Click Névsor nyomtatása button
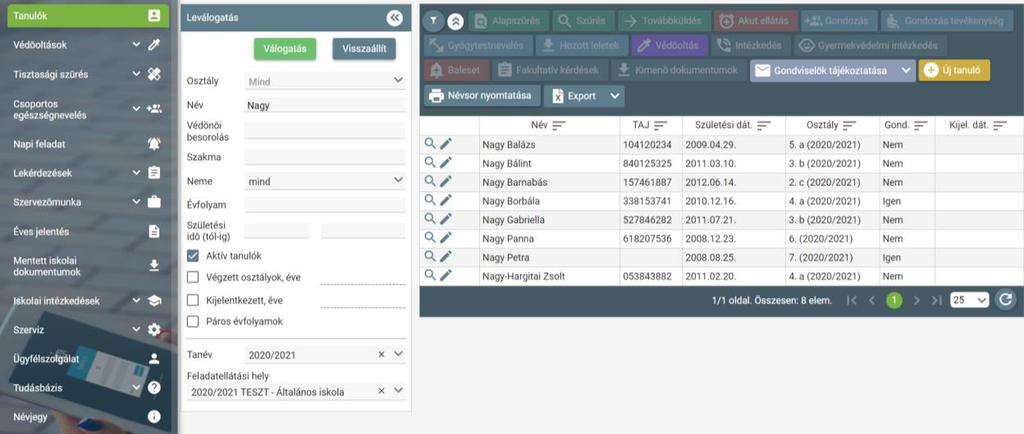 (x=482, y=96)
